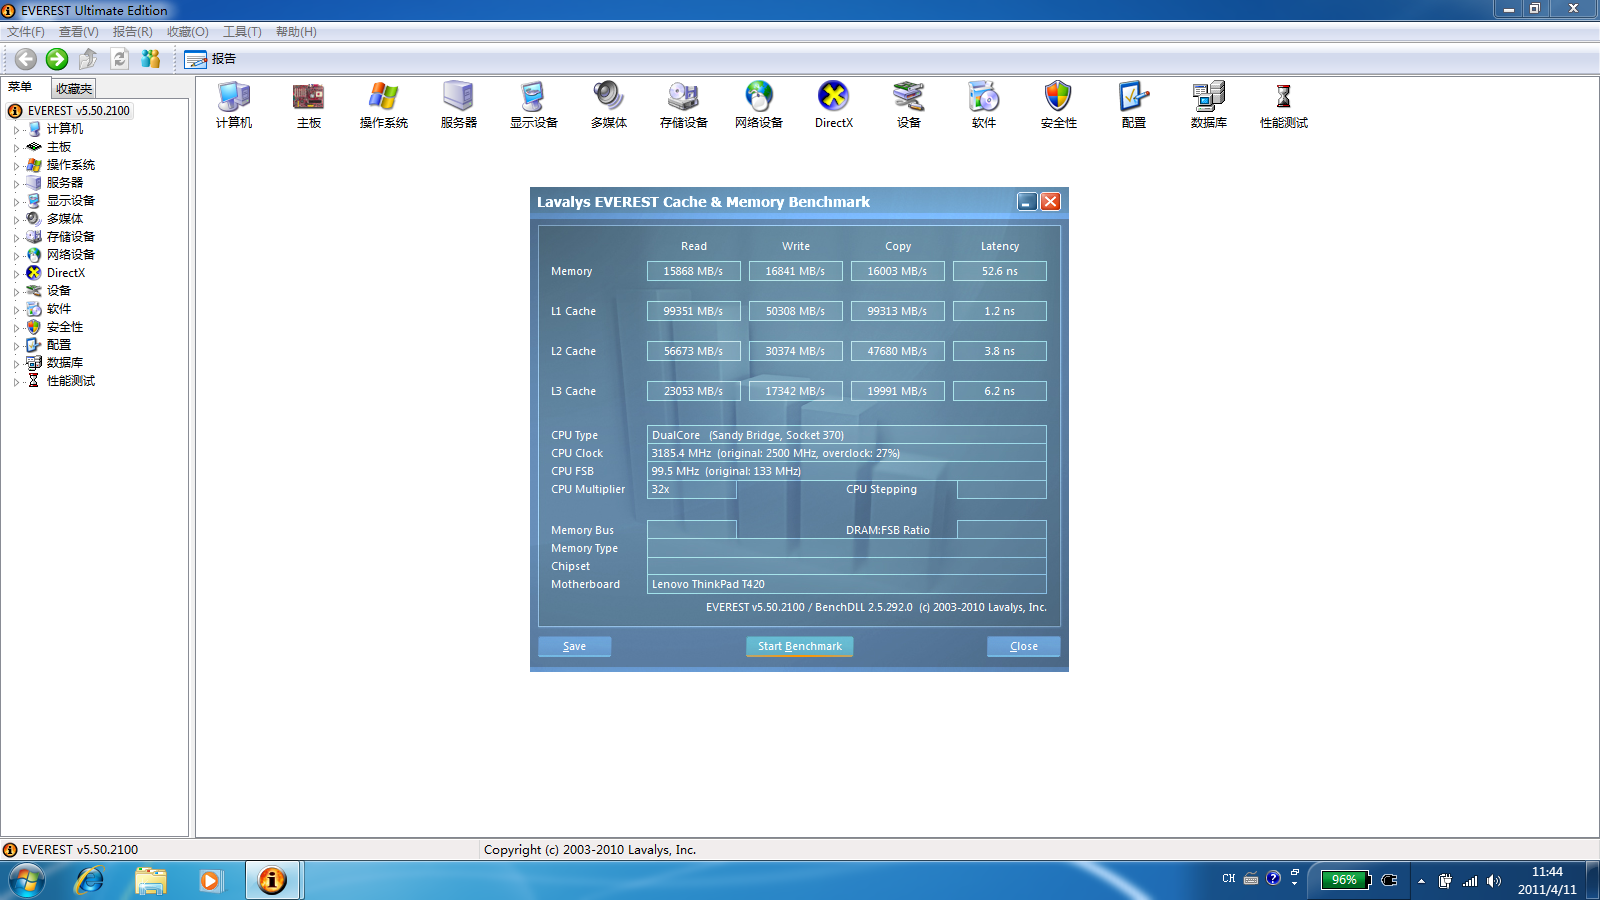
Task: Open the 性能测试 (Benchmark) category icon
Action: tap(1284, 105)
